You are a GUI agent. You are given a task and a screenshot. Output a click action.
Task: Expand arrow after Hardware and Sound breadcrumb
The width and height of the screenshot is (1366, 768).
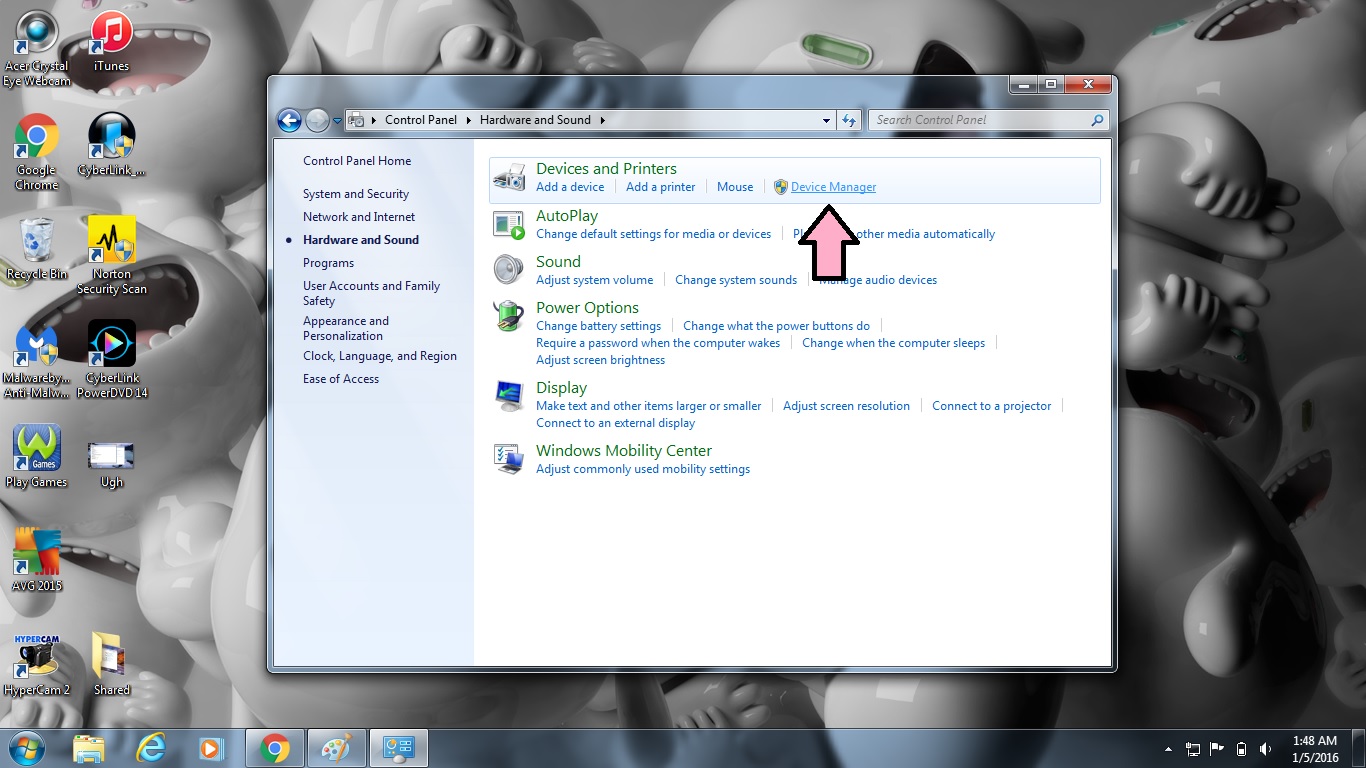pyautogui.click(x=602, y=120)
